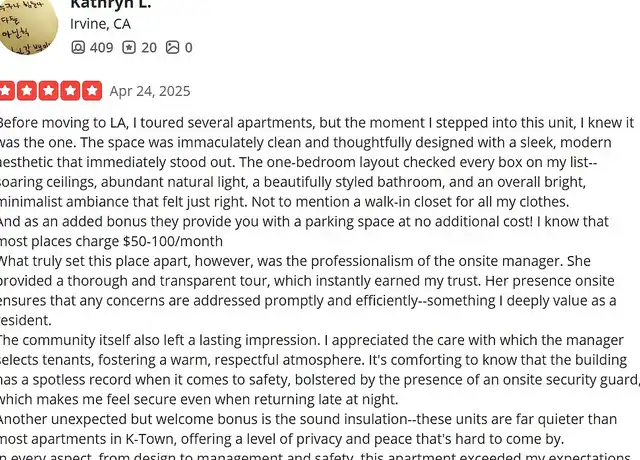This screenshot has width=640, height=460.
Task: Click the fifth rating star
Action: (92, 91)
